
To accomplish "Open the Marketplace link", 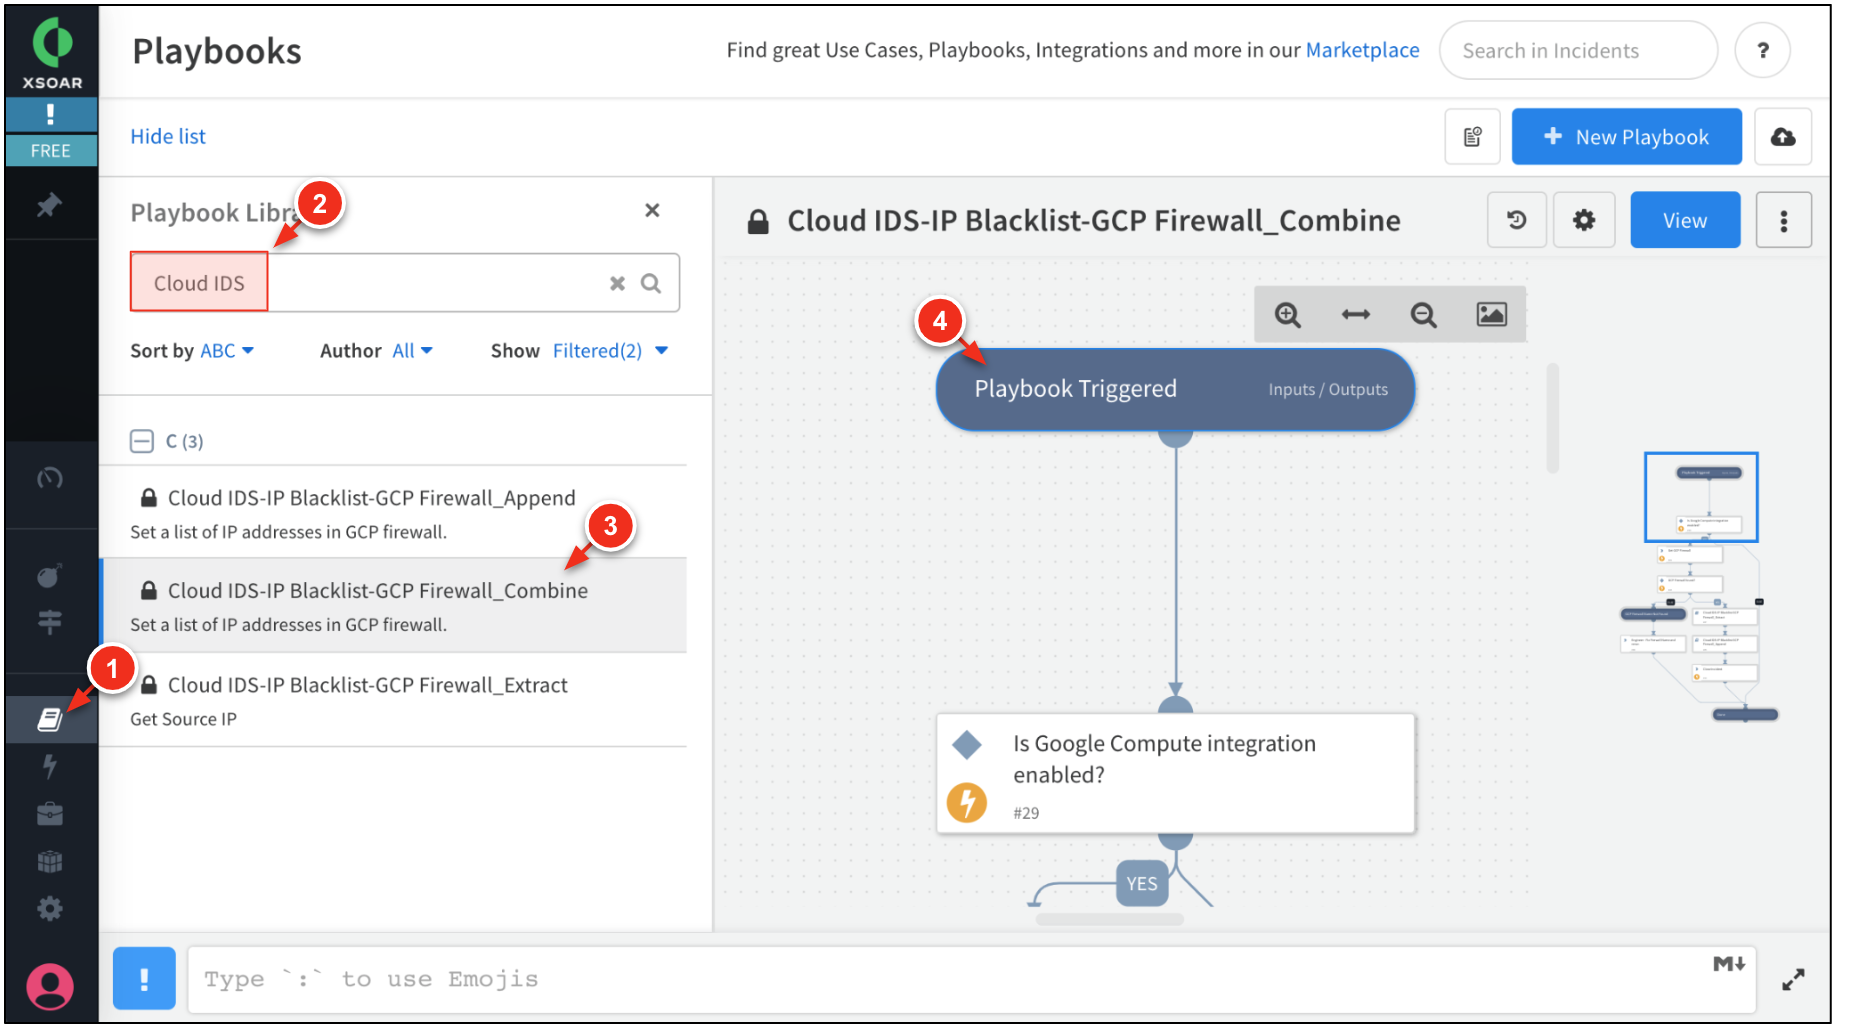I will [1362, 50].
